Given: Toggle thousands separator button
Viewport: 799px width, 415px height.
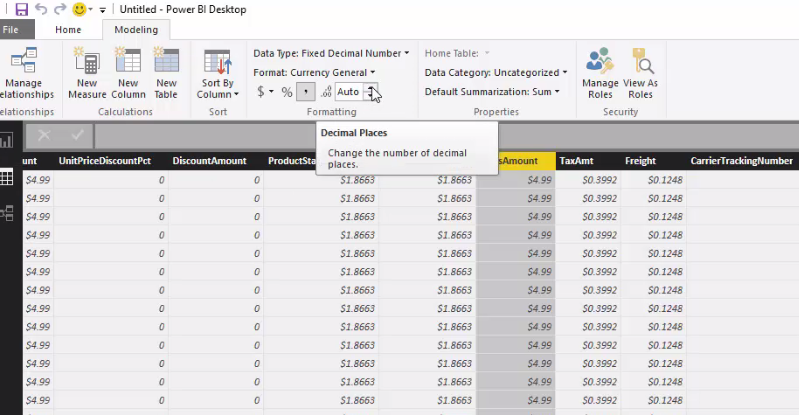Looking at the screenshot, I should click(306, 92).
